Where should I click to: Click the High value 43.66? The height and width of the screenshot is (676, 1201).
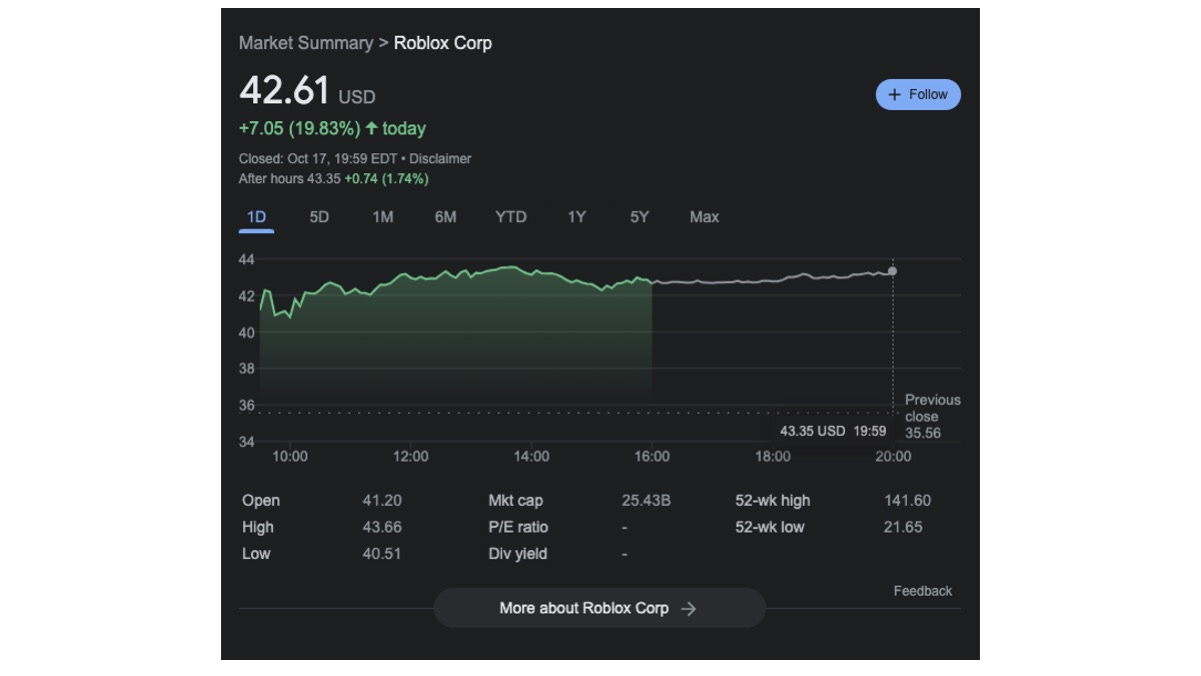pos(382,527)
